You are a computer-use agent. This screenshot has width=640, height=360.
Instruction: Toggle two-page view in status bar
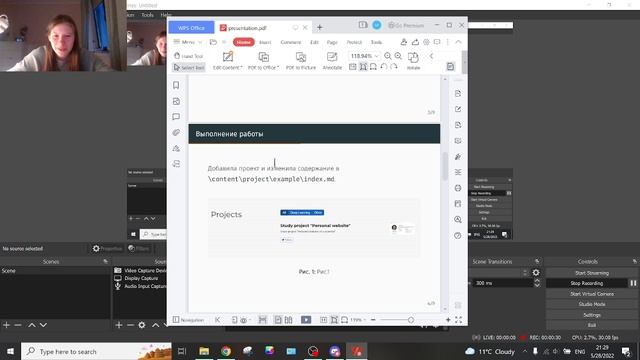click(x=289, y=320)
